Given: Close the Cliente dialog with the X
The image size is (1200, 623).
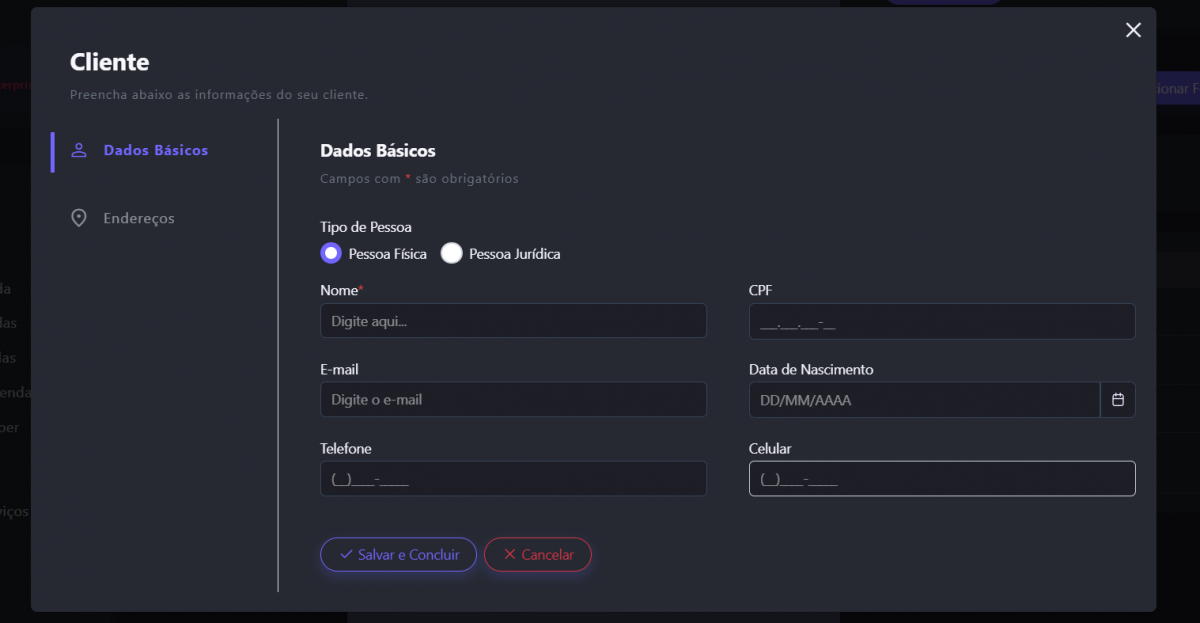Looking at the screenshot, I should click(1133, 30).
